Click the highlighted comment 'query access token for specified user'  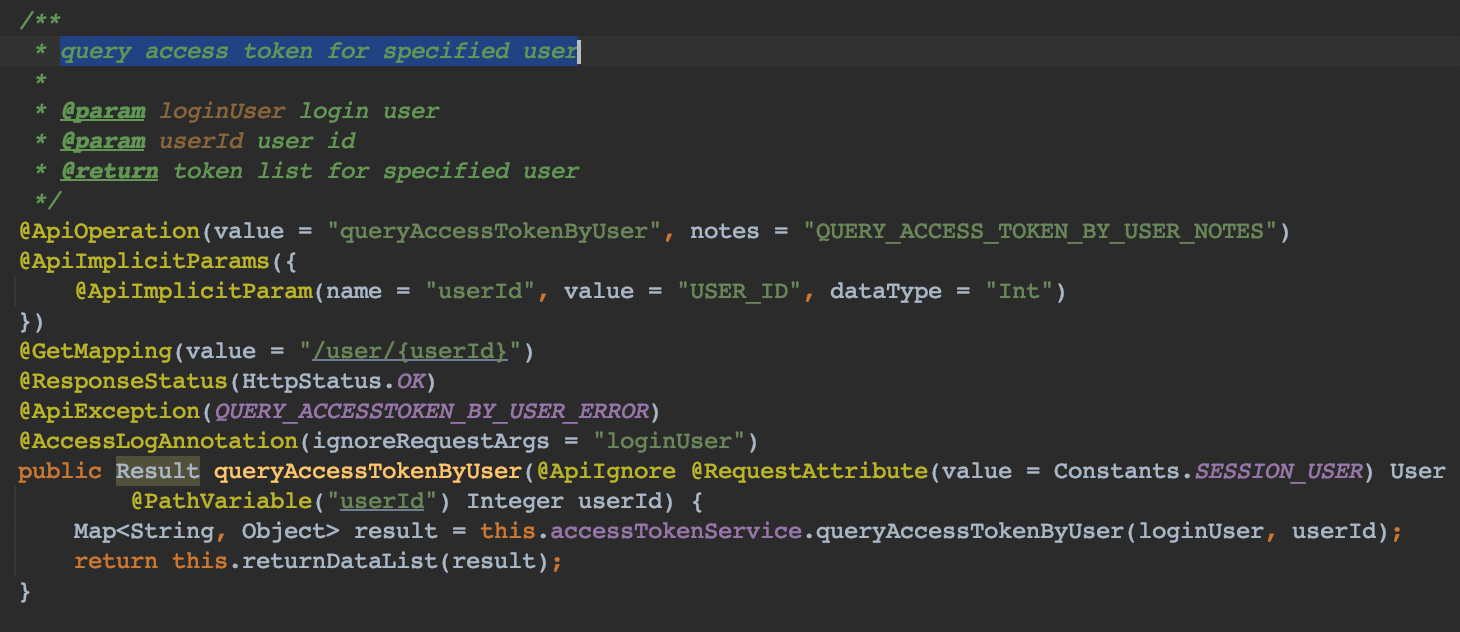click(x=319, y=51)
